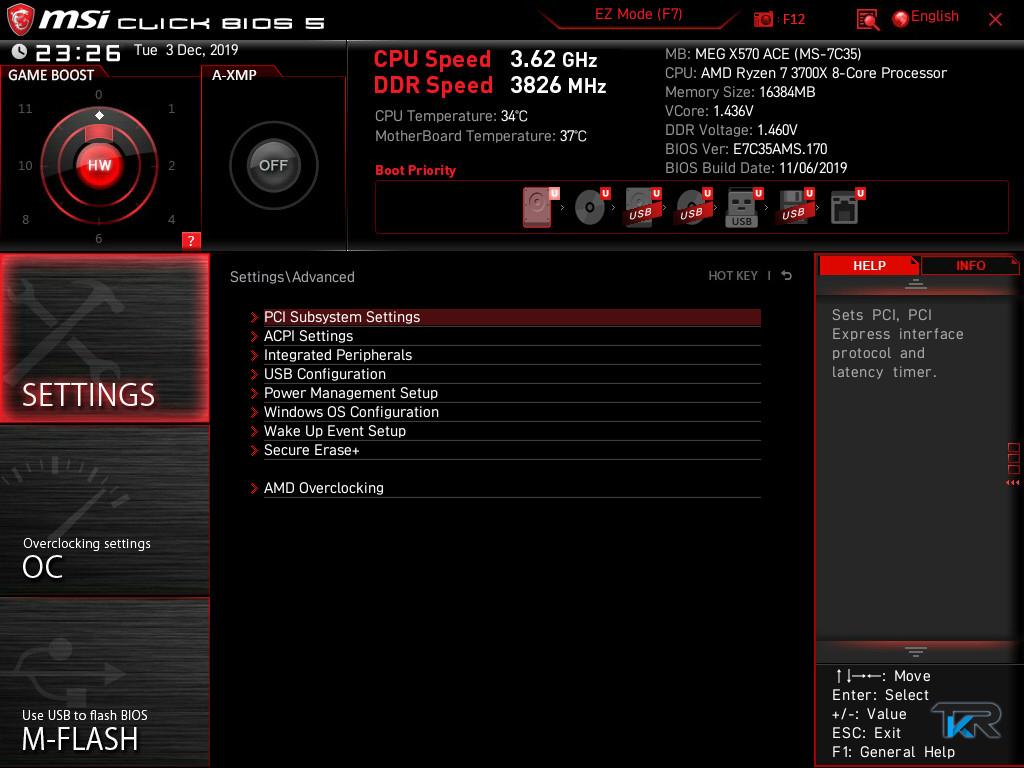This screenshot has width=1024, height=768.
Task: Click the BIOS Build Date 11/06/2019 line
Action: pos(756,168)
